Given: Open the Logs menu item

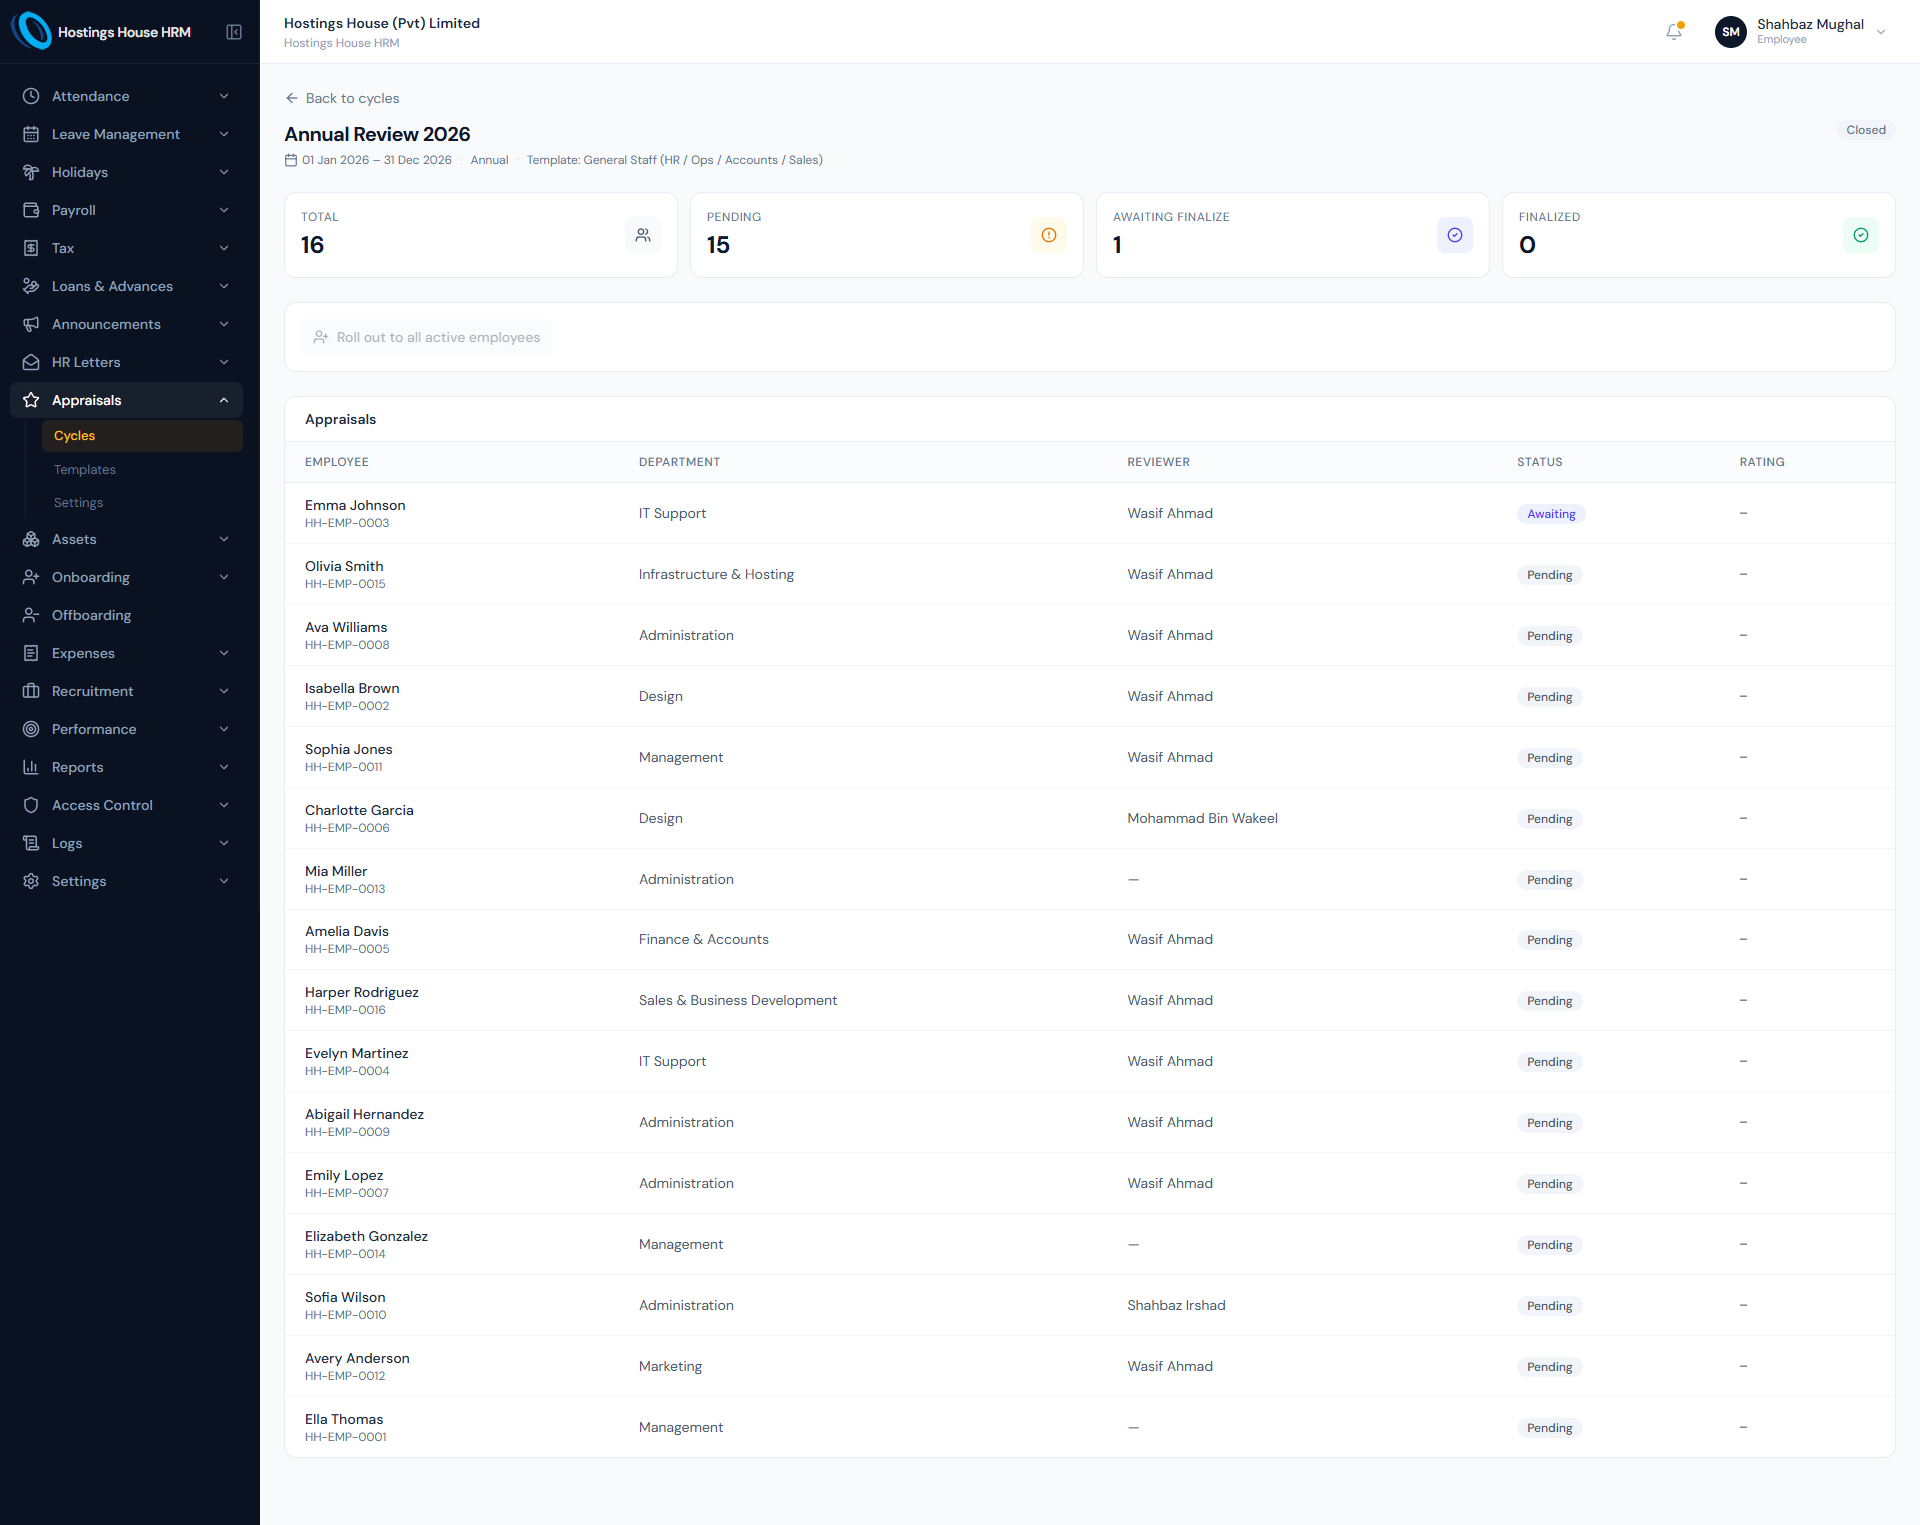Looking at the screenshot, I should click(x=126, y=843).
